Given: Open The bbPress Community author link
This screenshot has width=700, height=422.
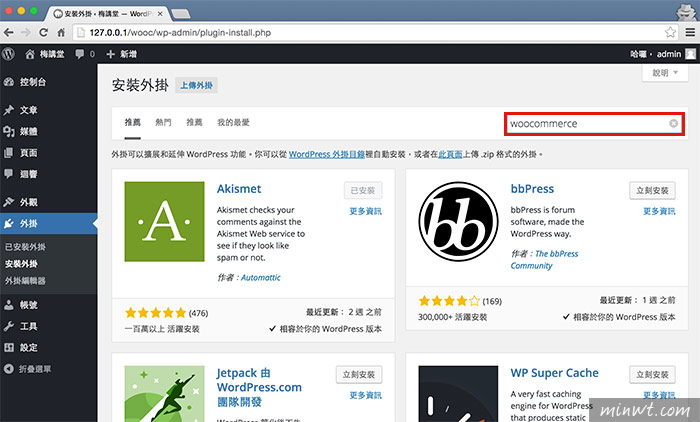Looking at the screenshot, I should [x=544, y=260].
